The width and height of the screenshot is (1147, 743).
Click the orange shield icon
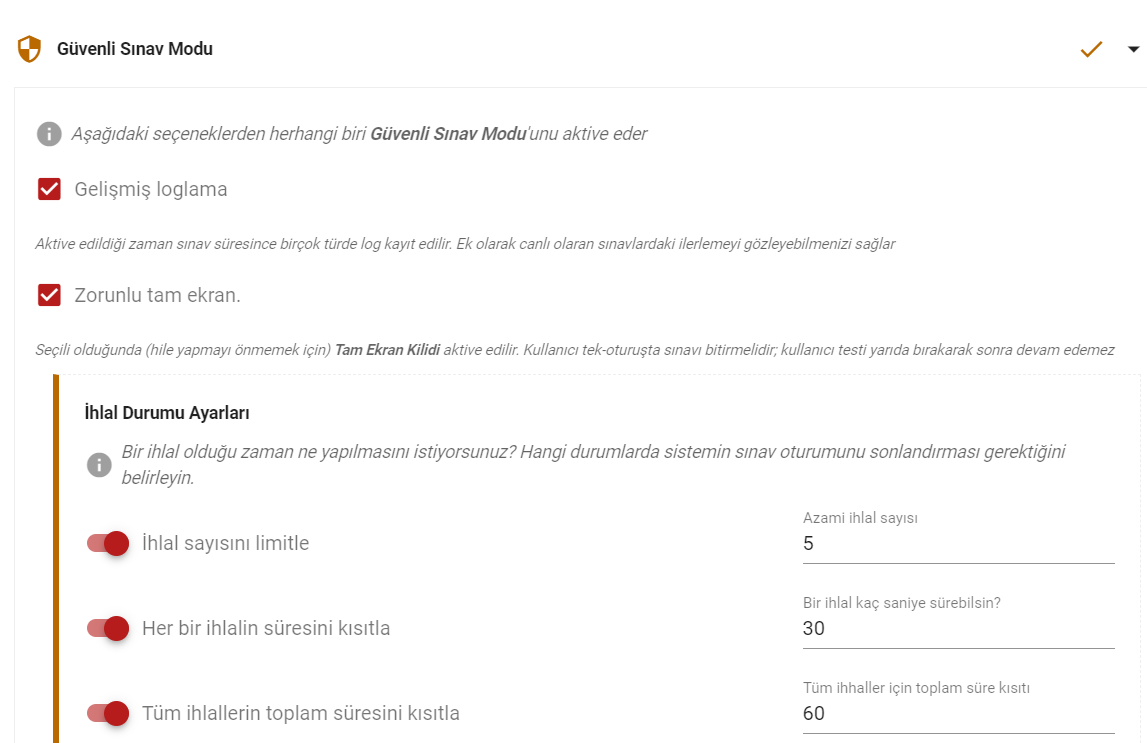(29, 49)
